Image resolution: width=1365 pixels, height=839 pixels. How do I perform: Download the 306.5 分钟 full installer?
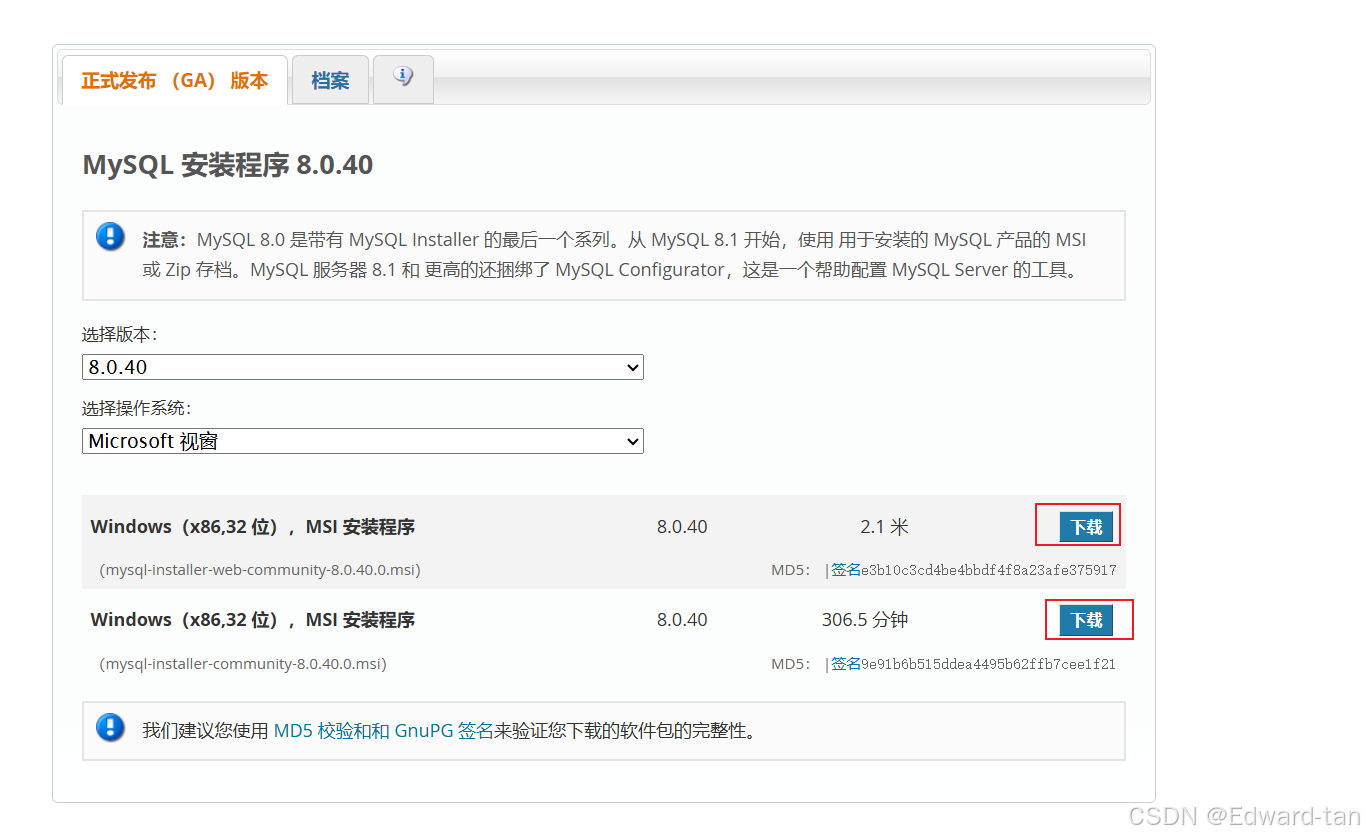[1086, 620]
